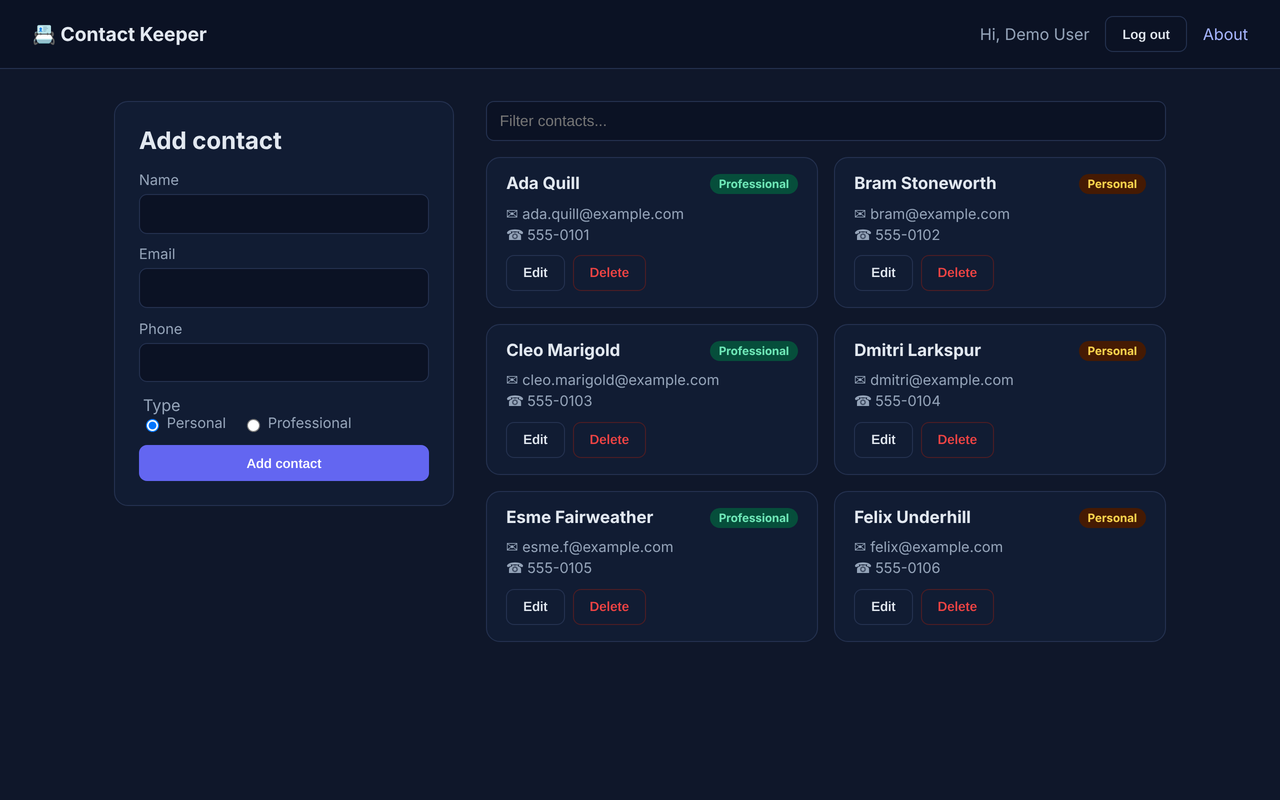Select the Personal type radio button
The width and height of the screenshot is (1280, 800).
point(153,425)
